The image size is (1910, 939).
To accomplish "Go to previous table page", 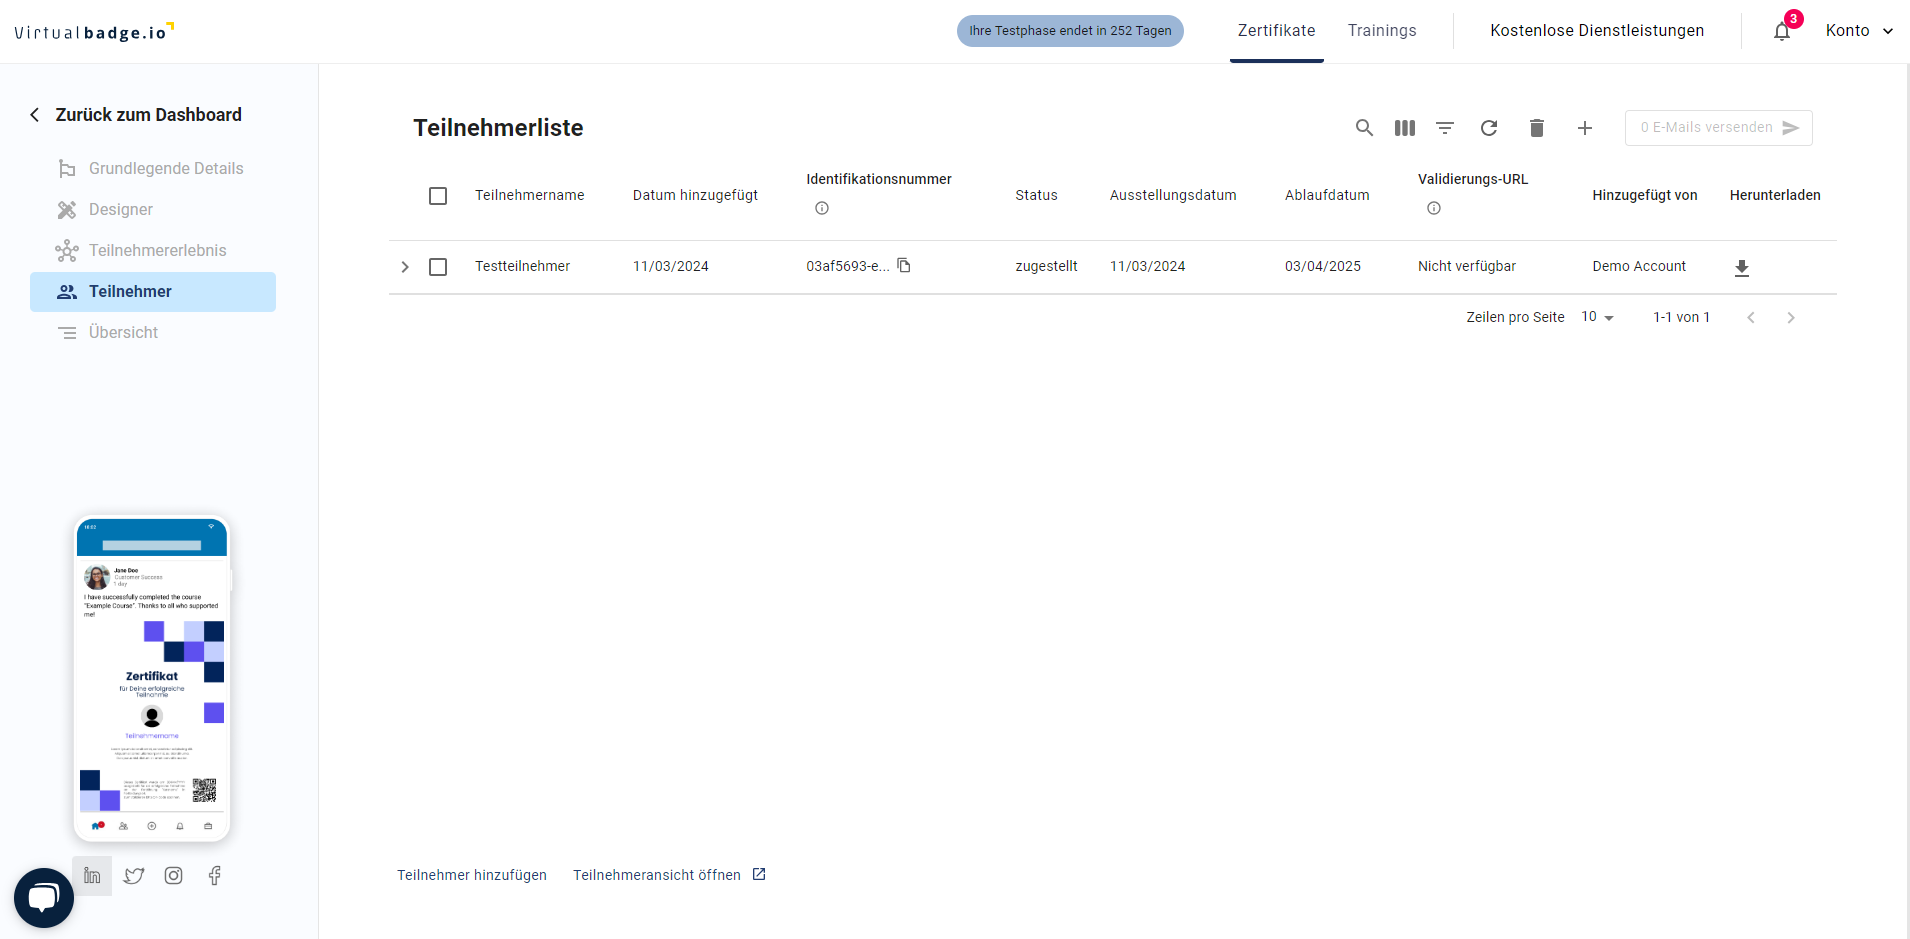I will 1751,318.
